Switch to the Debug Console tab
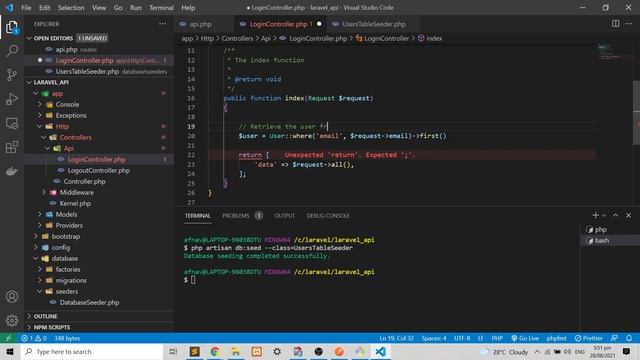Image resolution: width=640 pixels, height=360 pixels. (328, 216)
